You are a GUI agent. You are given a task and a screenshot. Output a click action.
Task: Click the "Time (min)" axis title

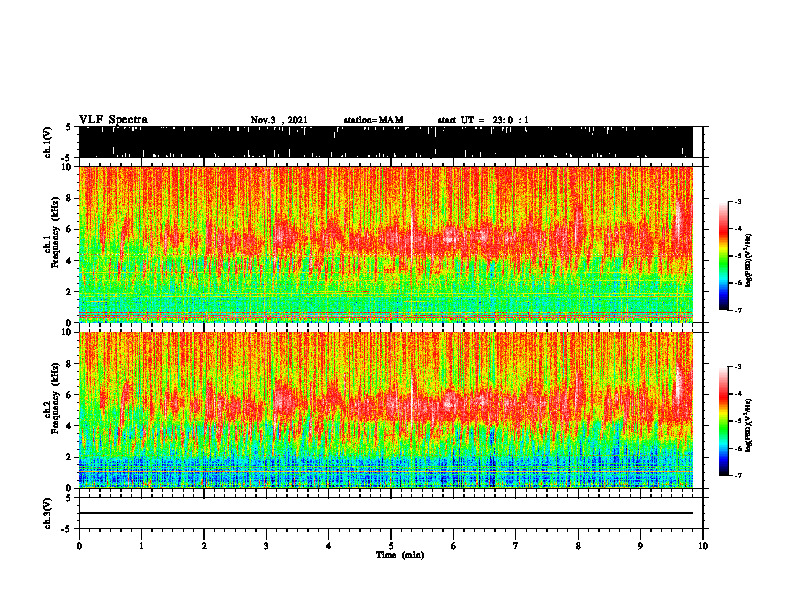coord(400,555)
